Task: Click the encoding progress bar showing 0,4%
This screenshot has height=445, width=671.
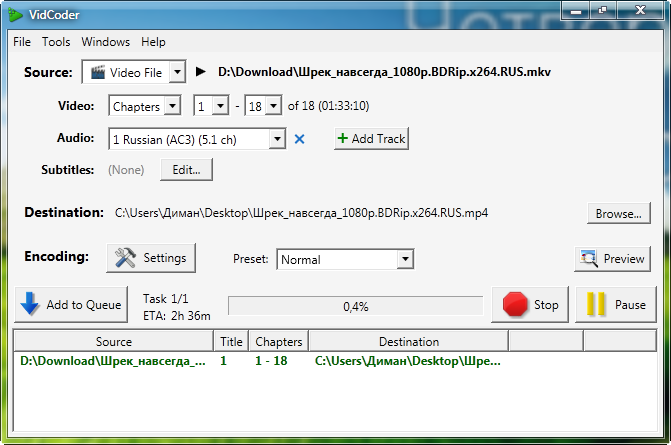Action: (355, 306)
